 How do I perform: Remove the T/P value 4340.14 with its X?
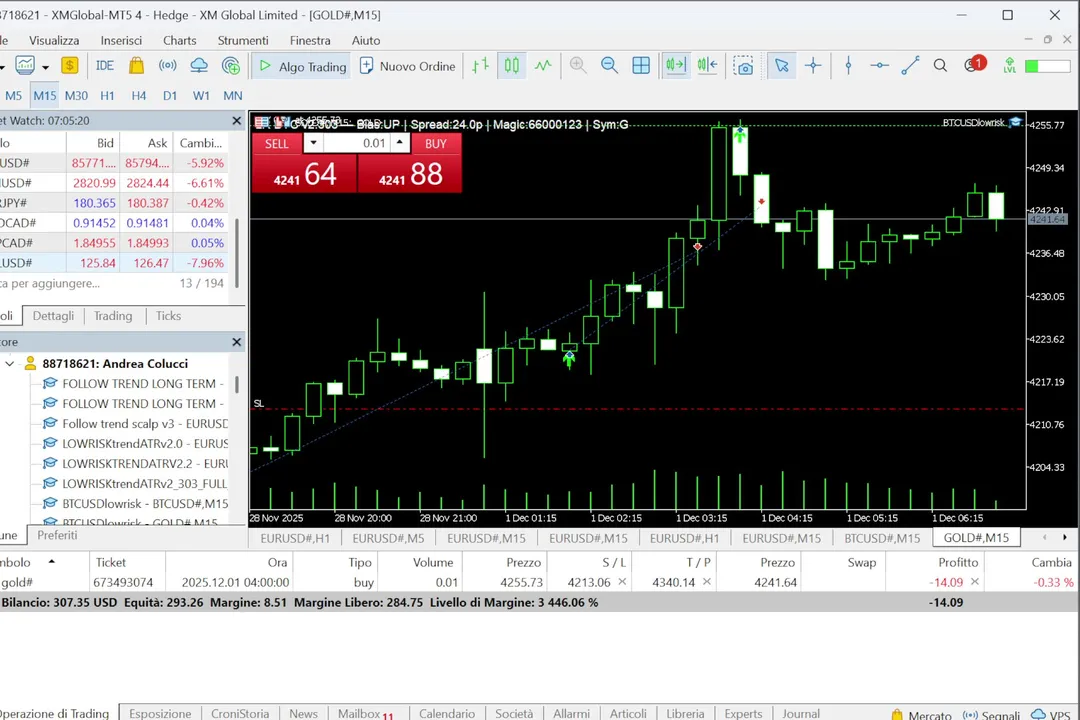tap(707, 582)
